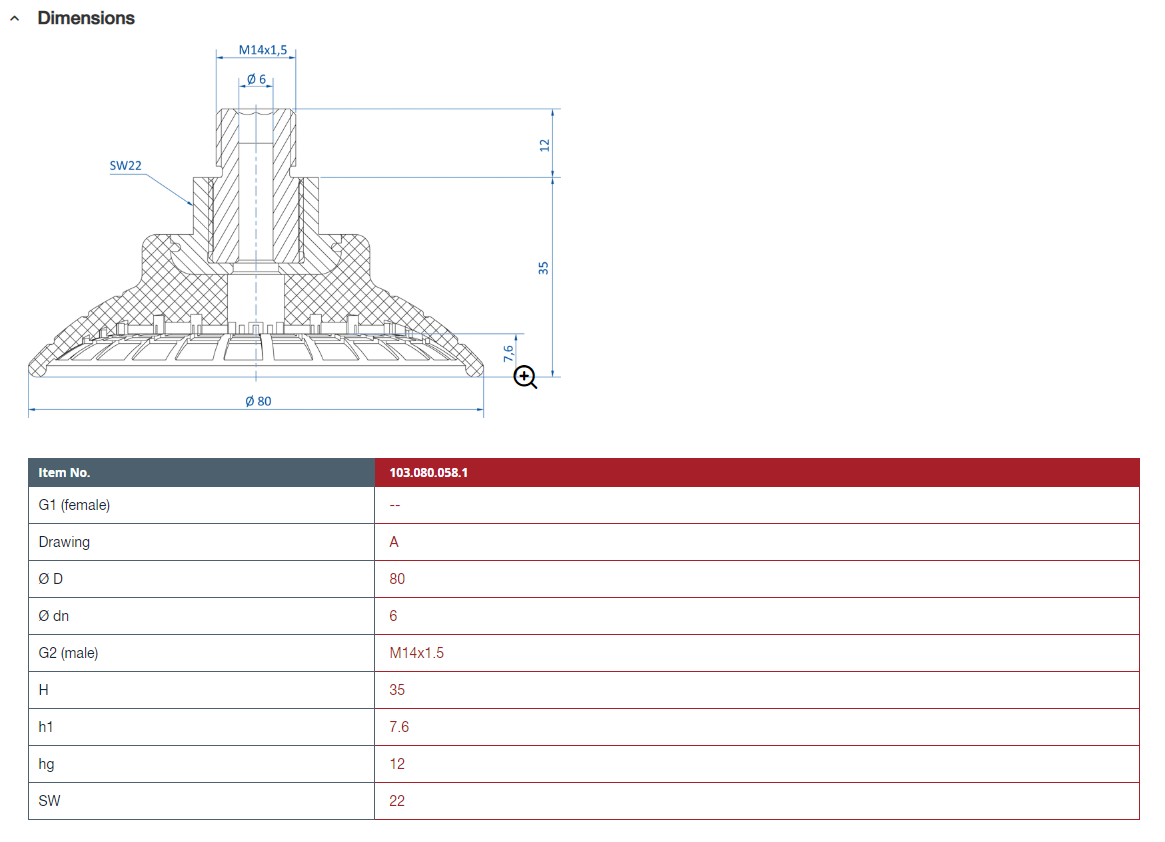Image resolution: width=1165 pixels, height=842 pixels.
Task: Click the Ø dn row label
Action: (x=54, y=616)
